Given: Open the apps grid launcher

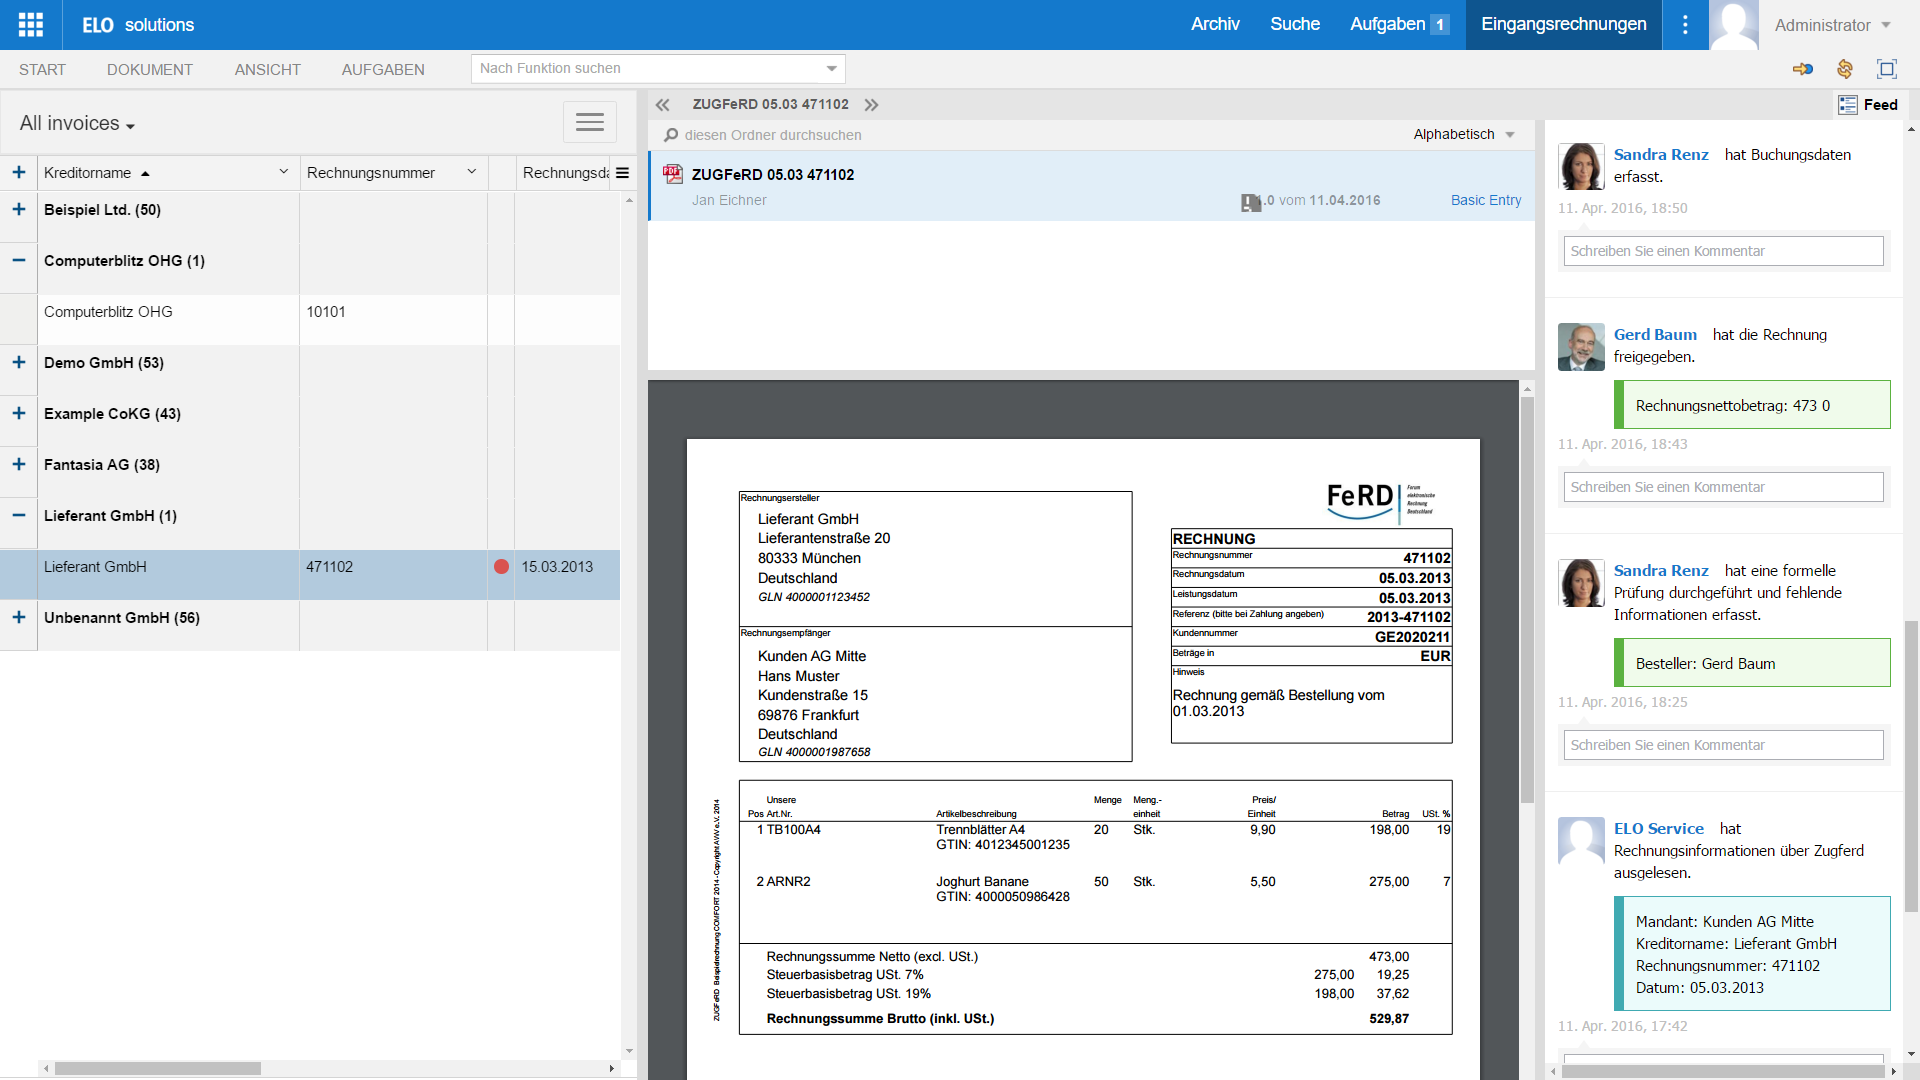Looking at the screenshot, I should [x=31, y=25].
